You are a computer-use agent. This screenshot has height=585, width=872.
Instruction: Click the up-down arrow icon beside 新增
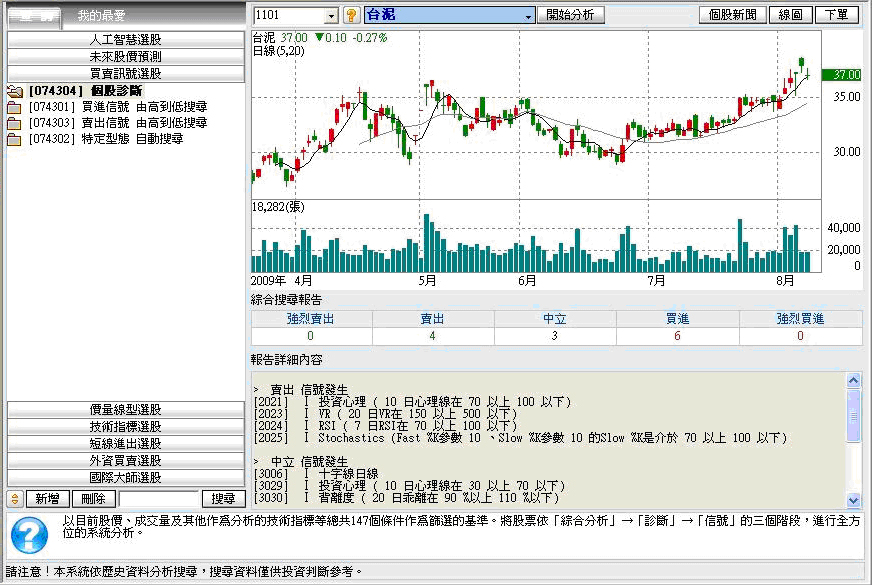click(15, 499)
